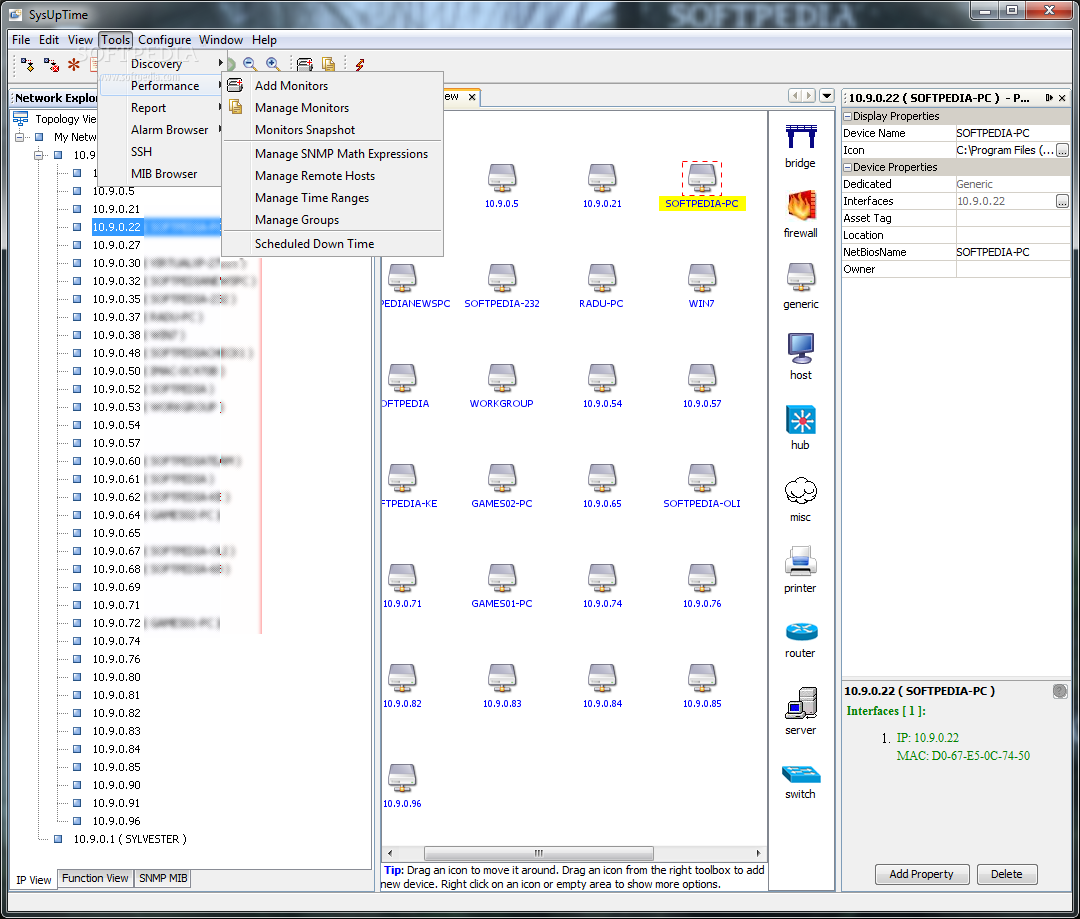Screen dimensions: 1080x919
Task: Switch to the Function View tab
Action: [95, 878]
